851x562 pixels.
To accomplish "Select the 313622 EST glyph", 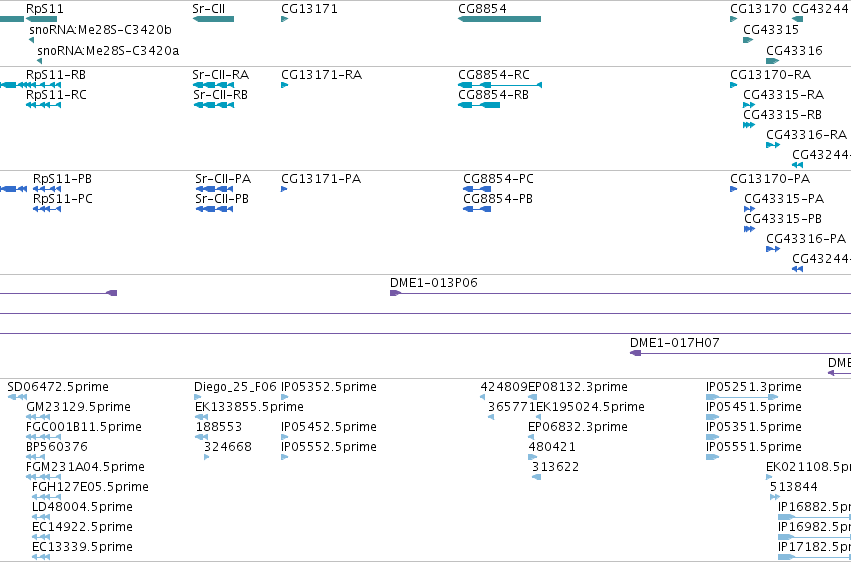I will point(536,477).
